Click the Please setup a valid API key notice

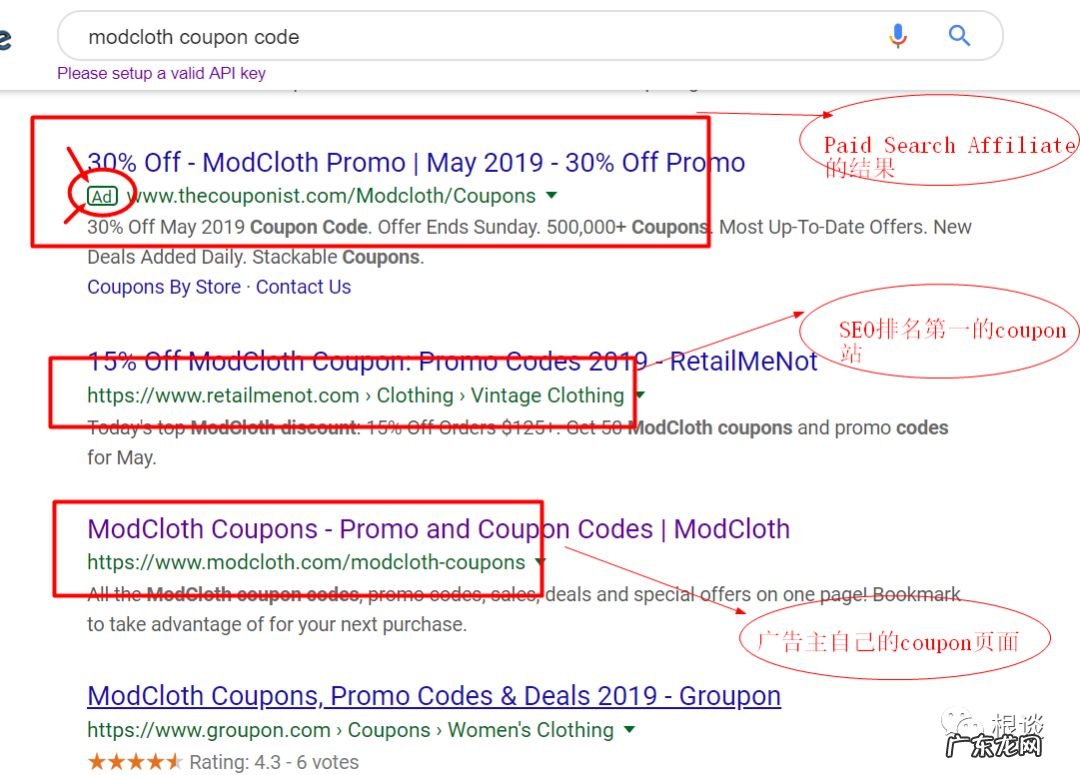[x=161, y=73]
